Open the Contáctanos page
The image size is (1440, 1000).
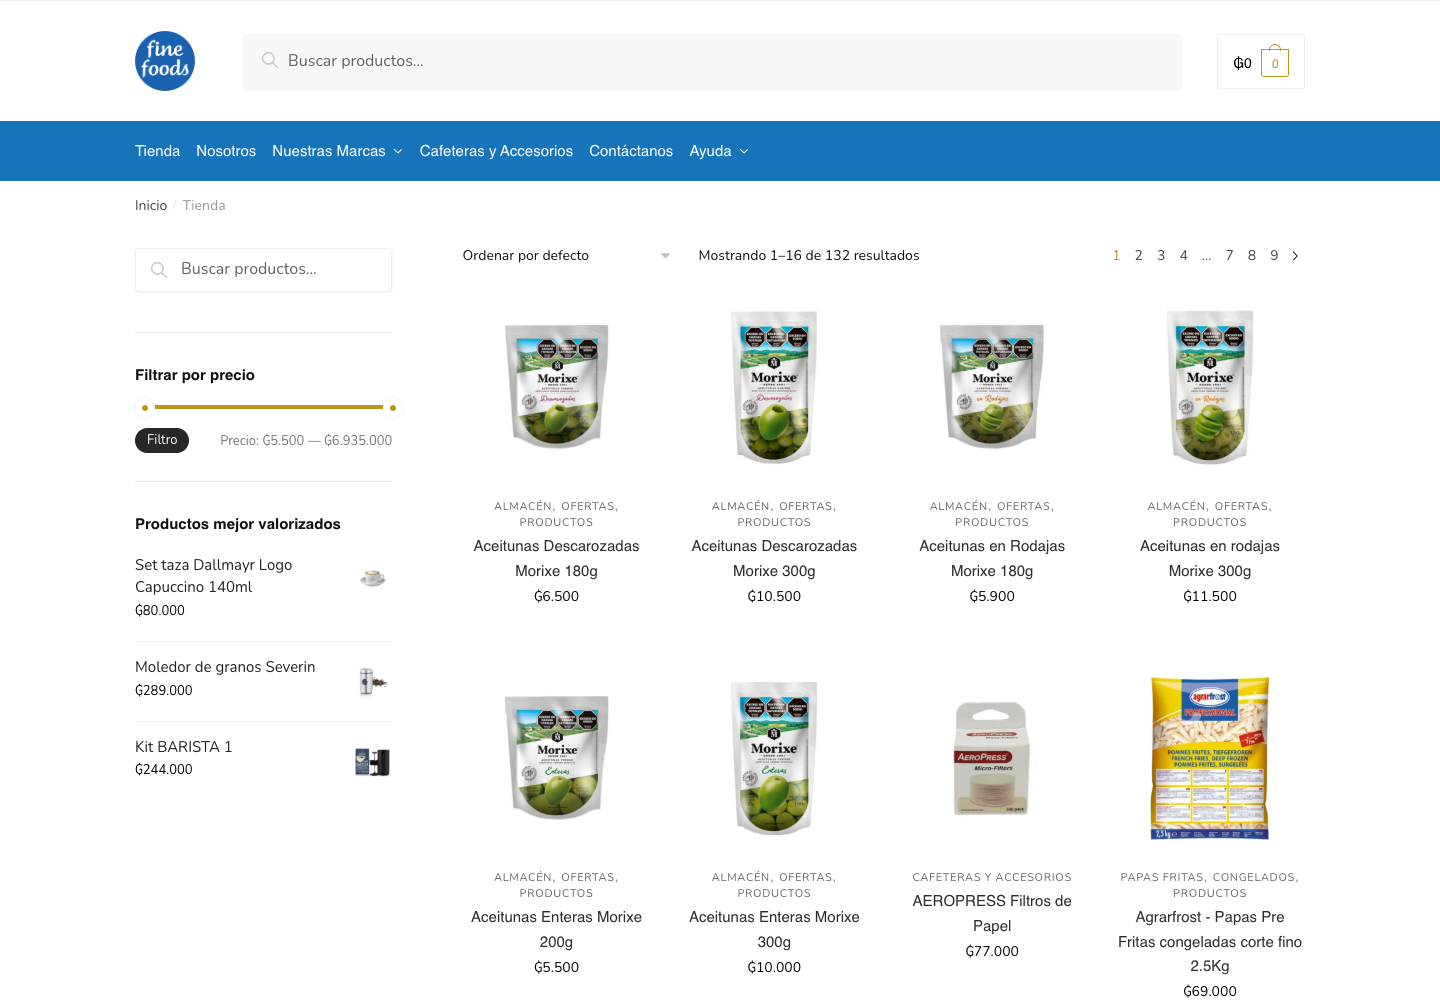click(631, 151)
